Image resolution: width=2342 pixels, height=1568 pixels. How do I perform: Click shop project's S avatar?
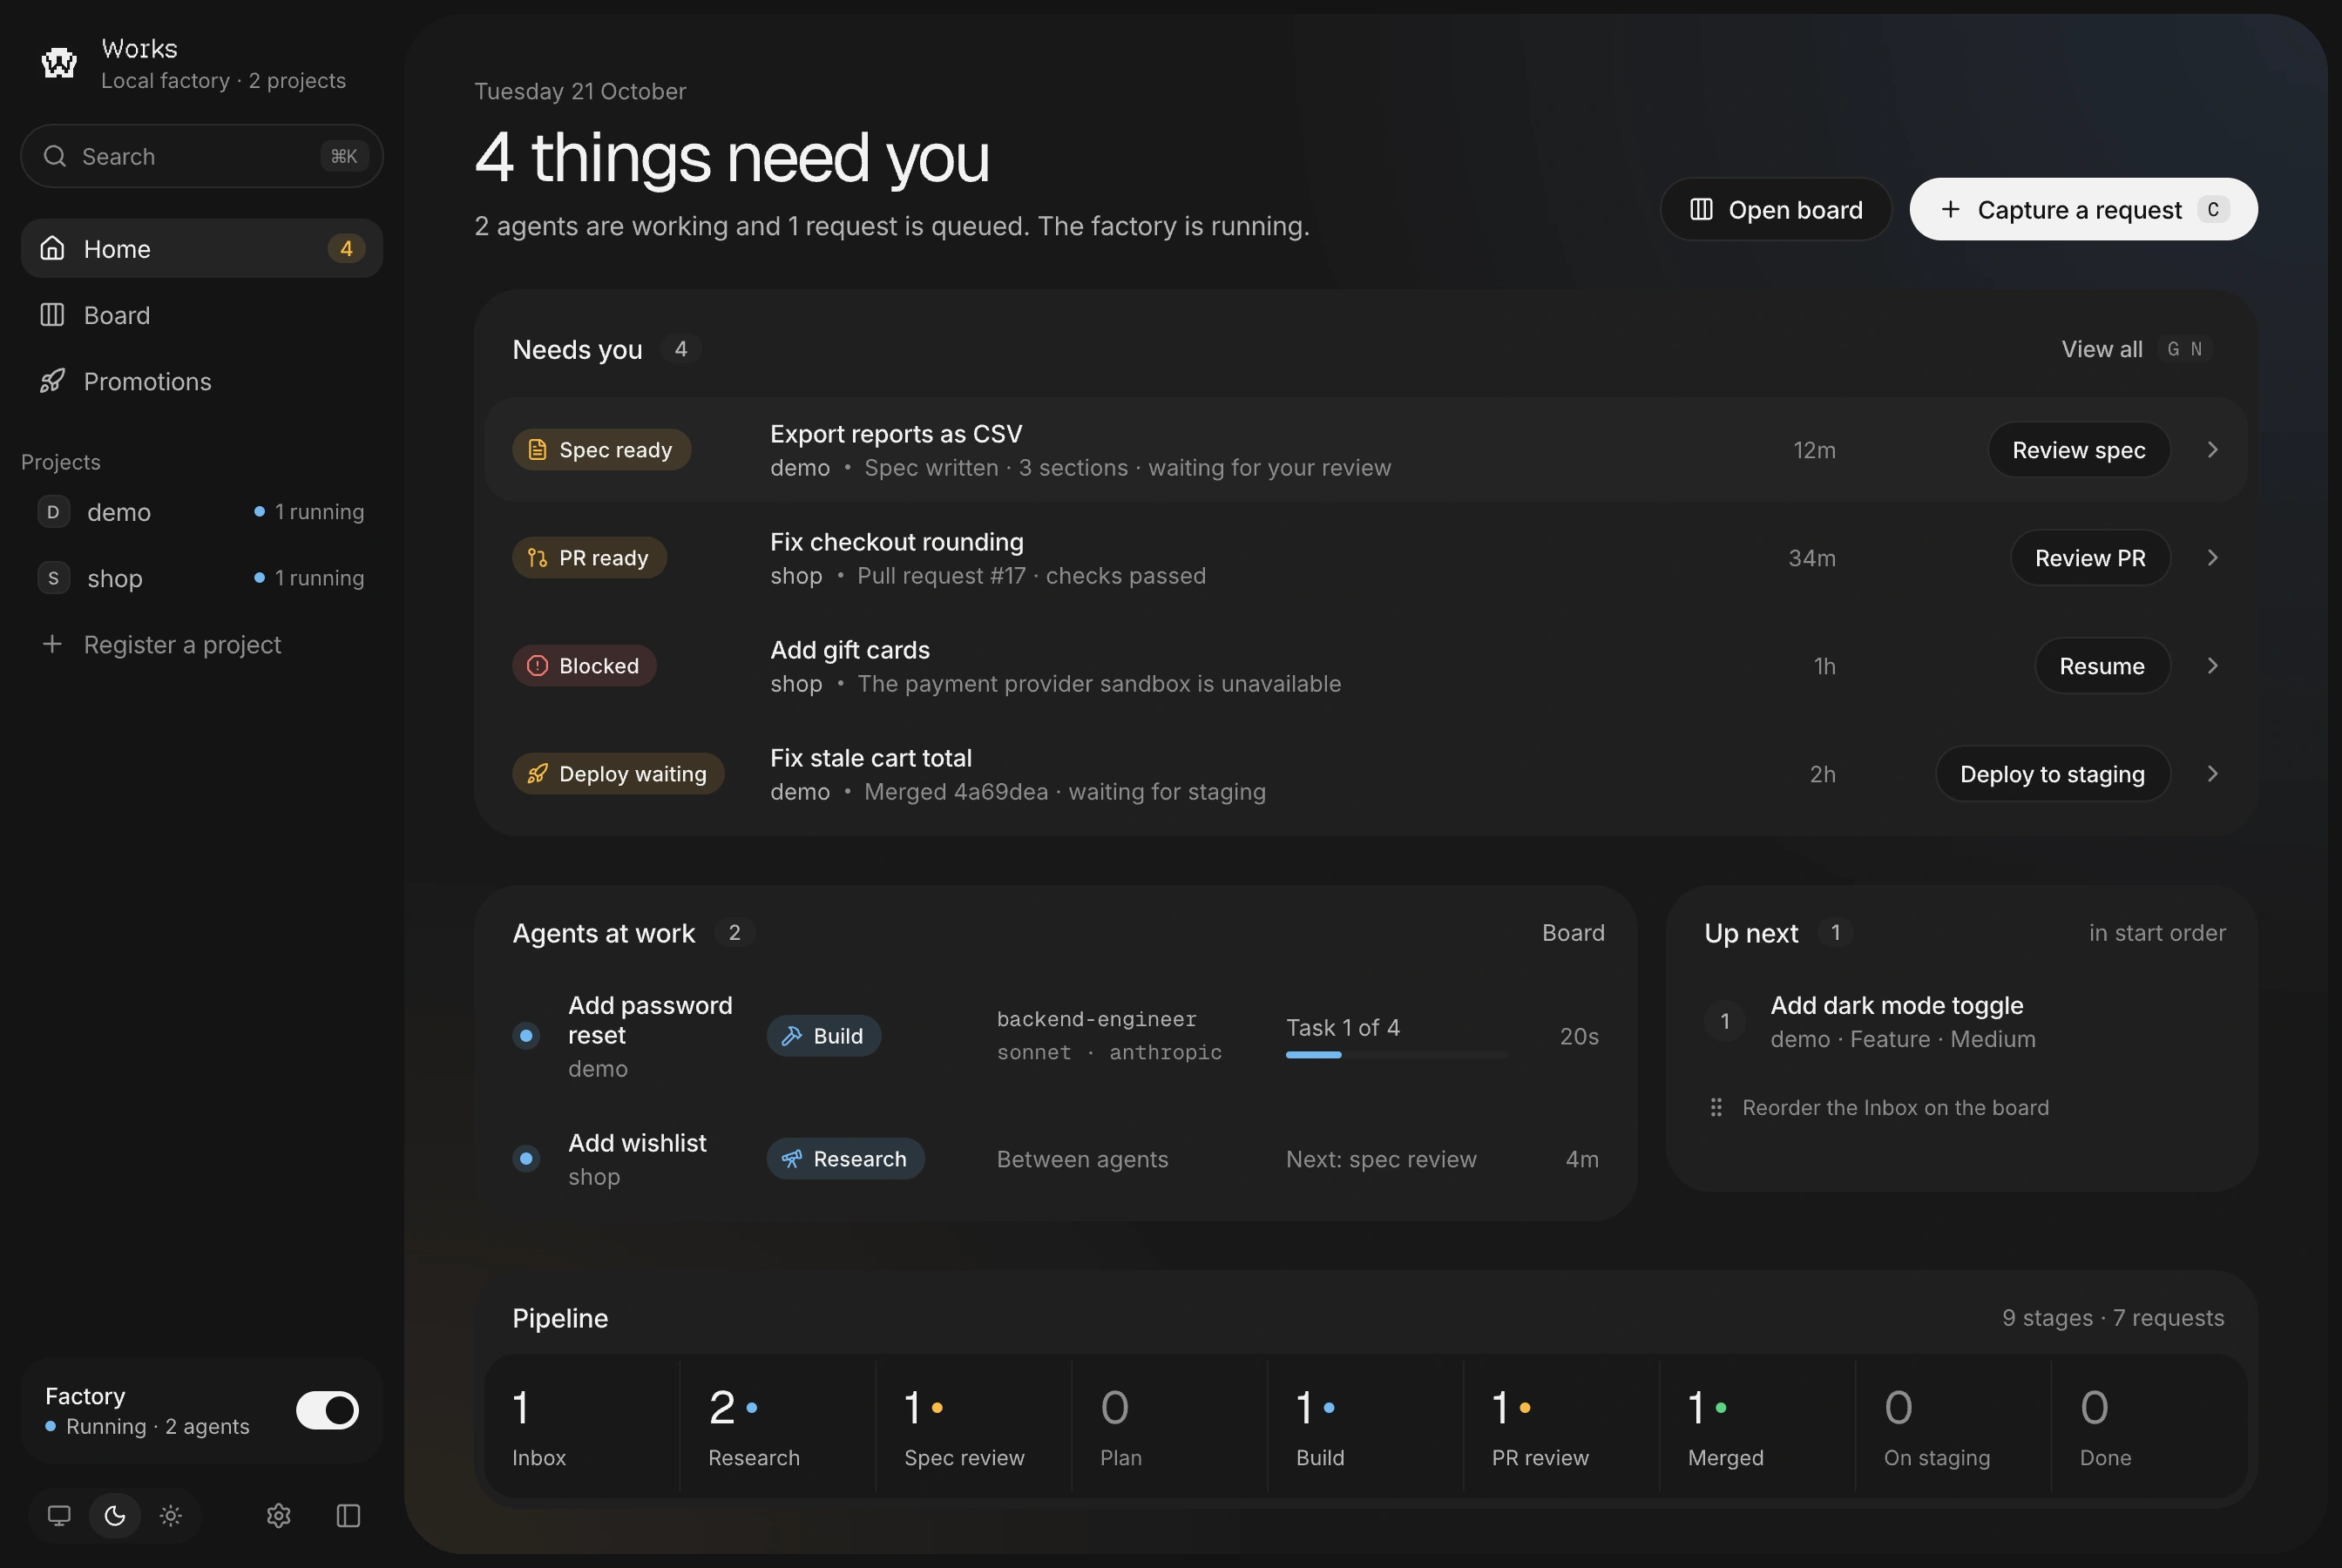53,578
